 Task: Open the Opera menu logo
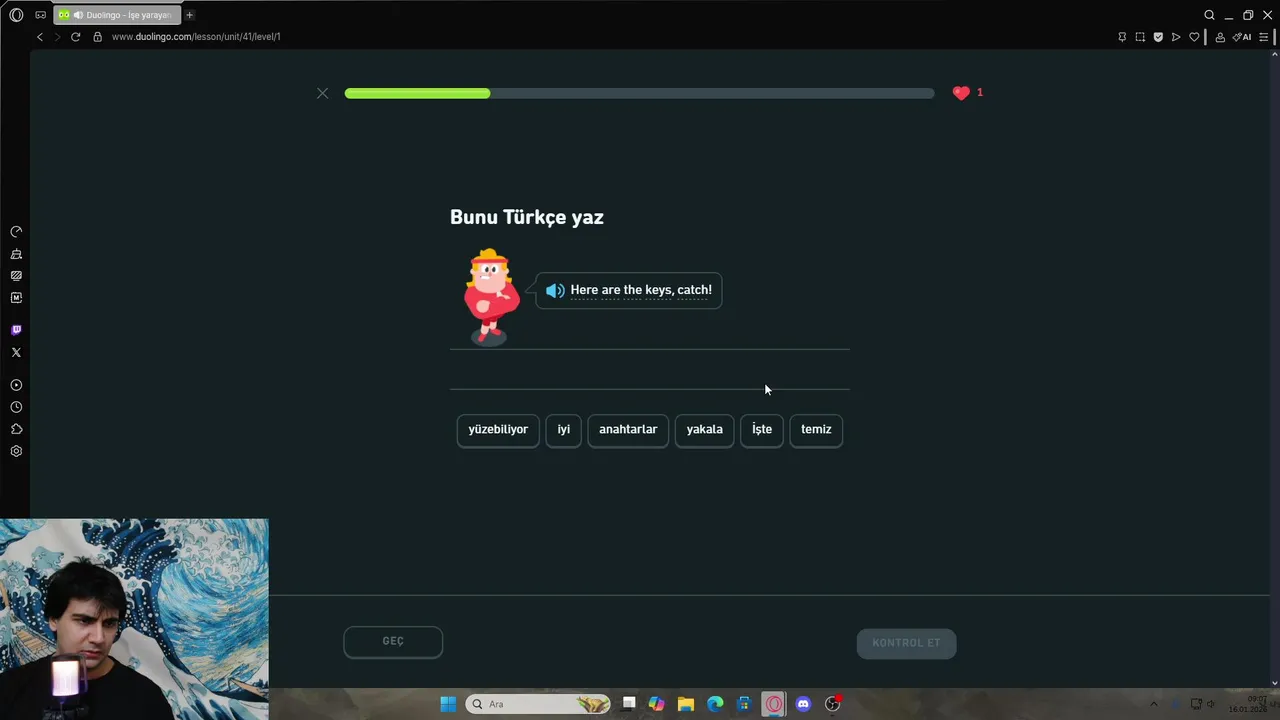click(16, 15)
